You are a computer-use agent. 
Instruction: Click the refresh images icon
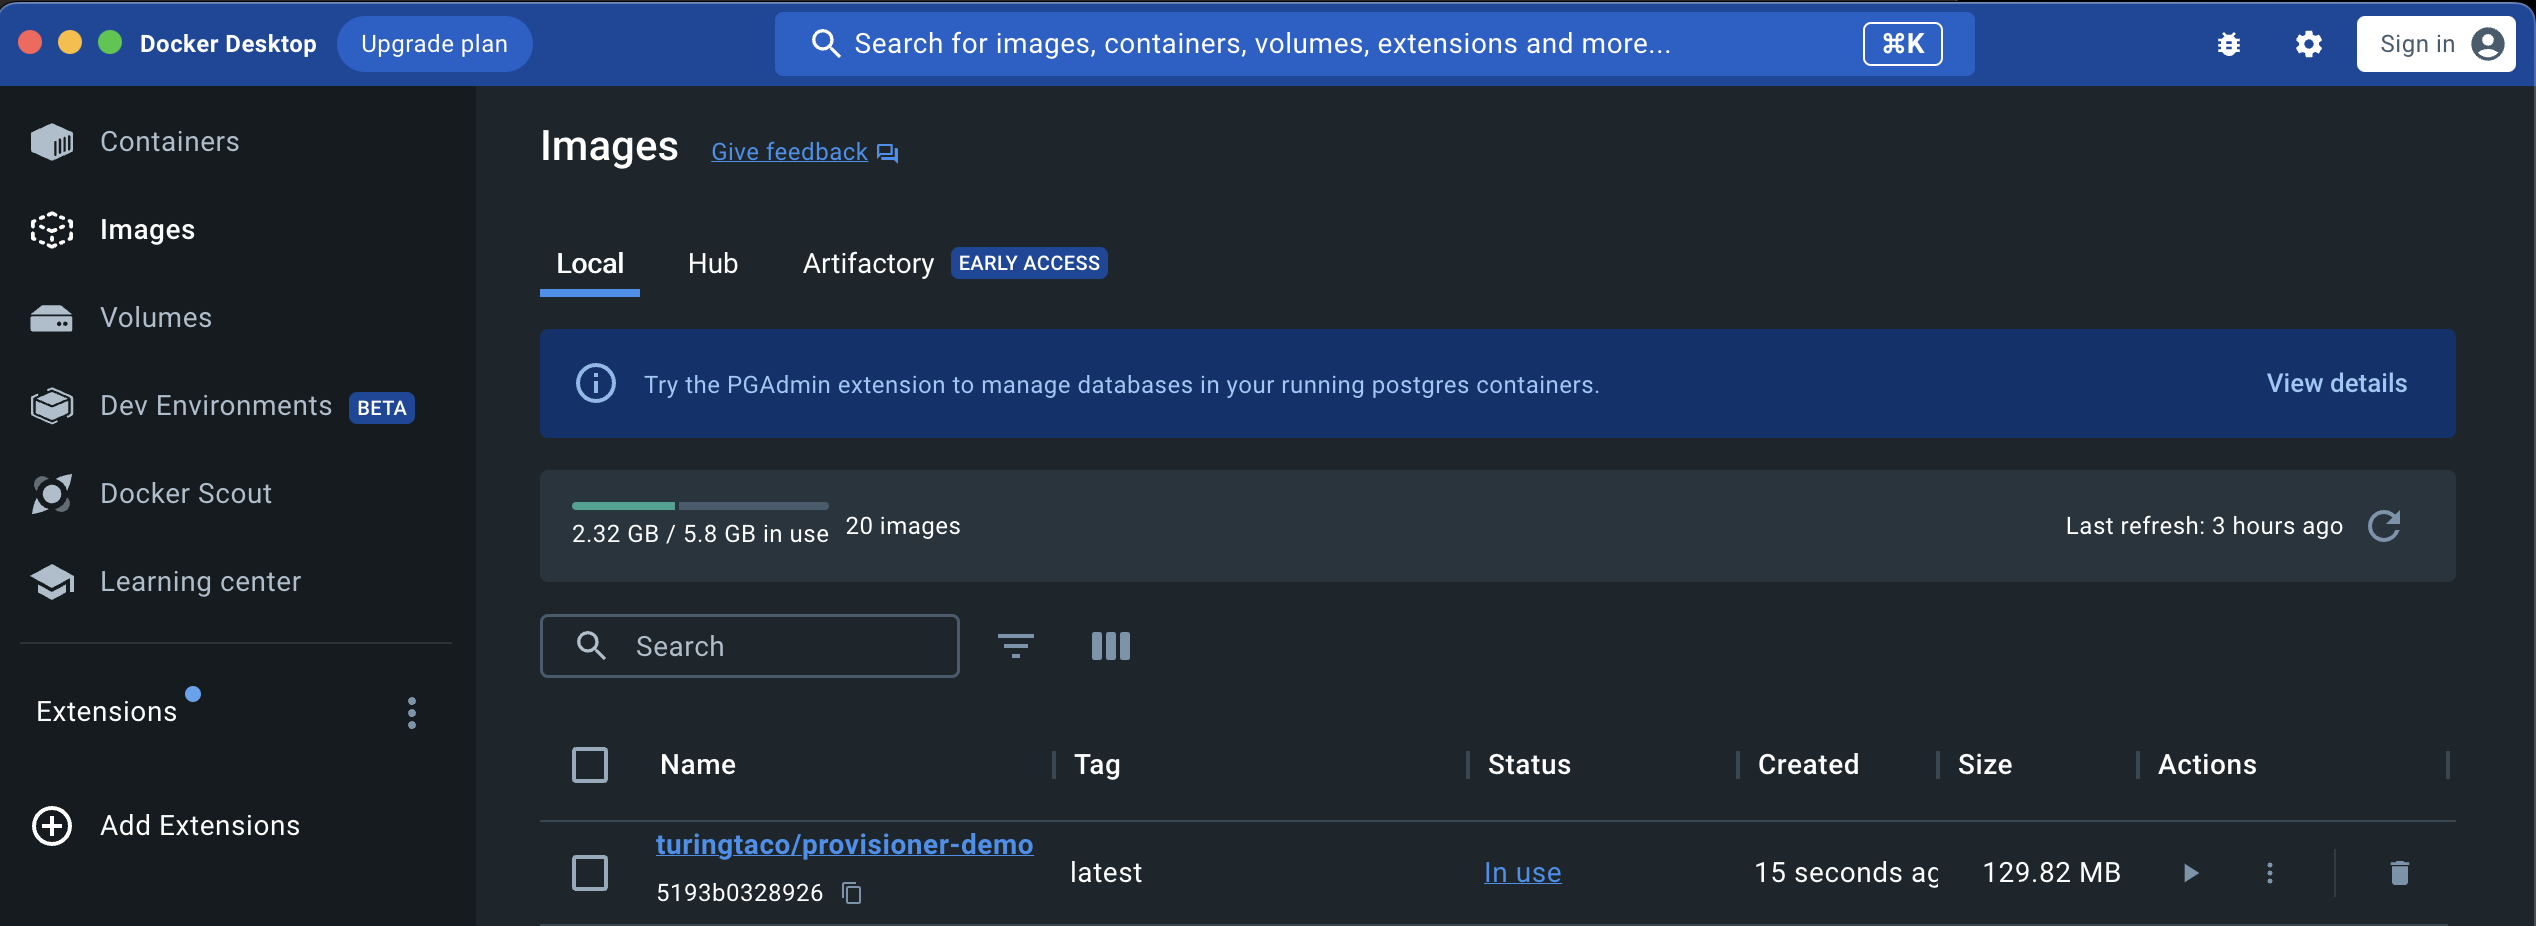pyautogui.click(x=2385, y=526)
